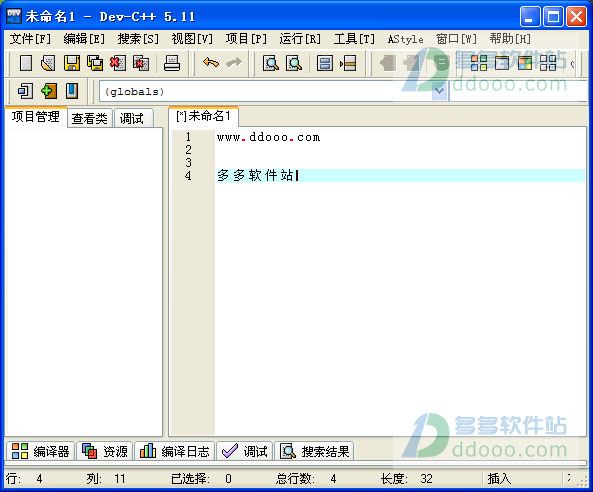The height and width of the screenshot is (492, 593).
Task: Click the Save All toolbar icon
Action: [x=95, y=63]
